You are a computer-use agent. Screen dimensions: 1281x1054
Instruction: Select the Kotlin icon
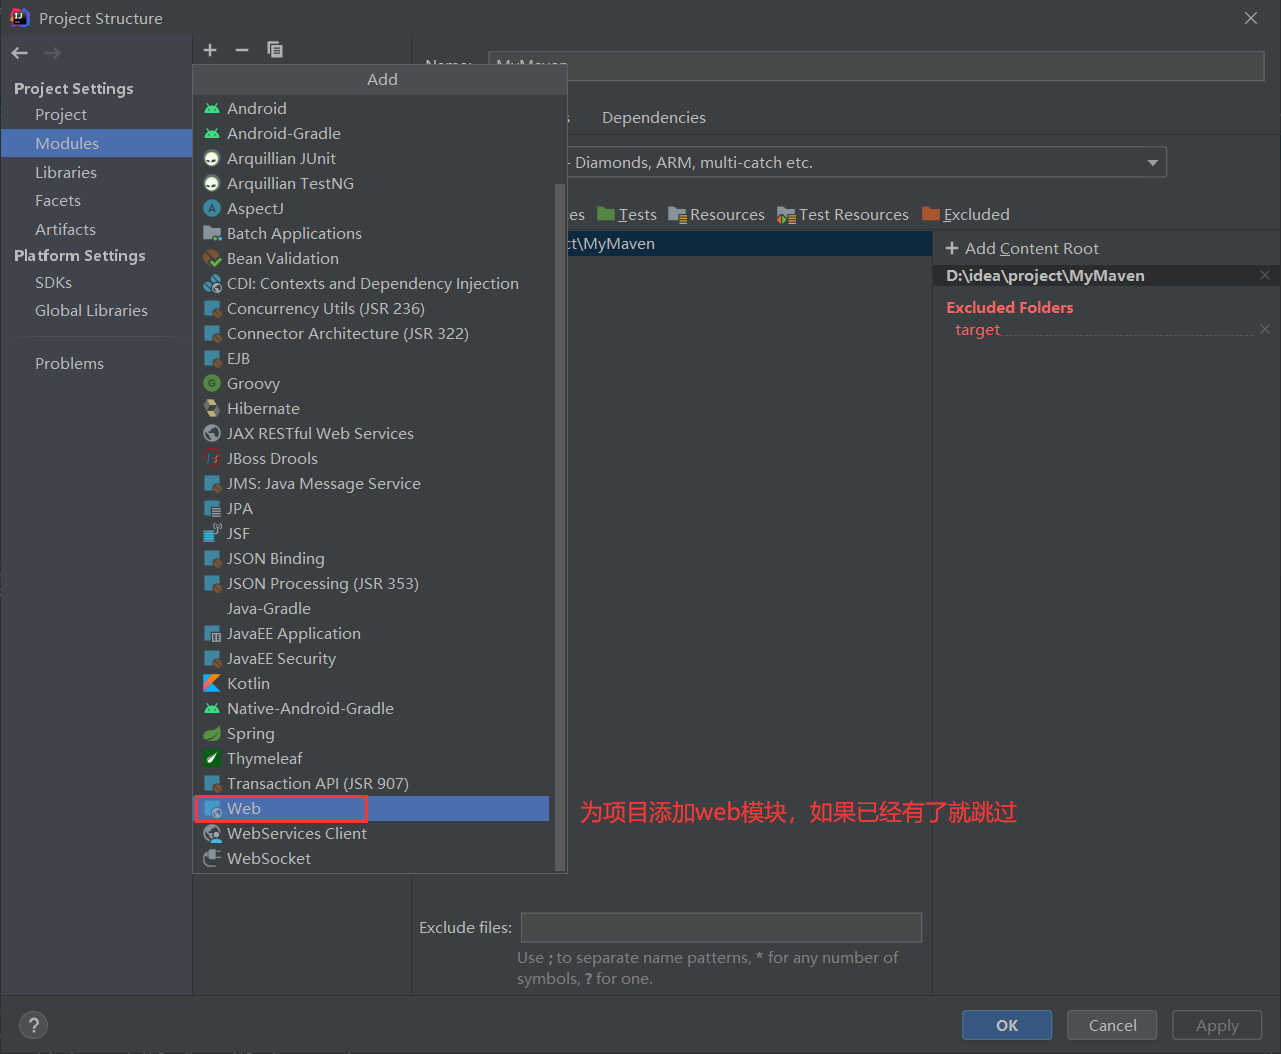pos(212,683)
